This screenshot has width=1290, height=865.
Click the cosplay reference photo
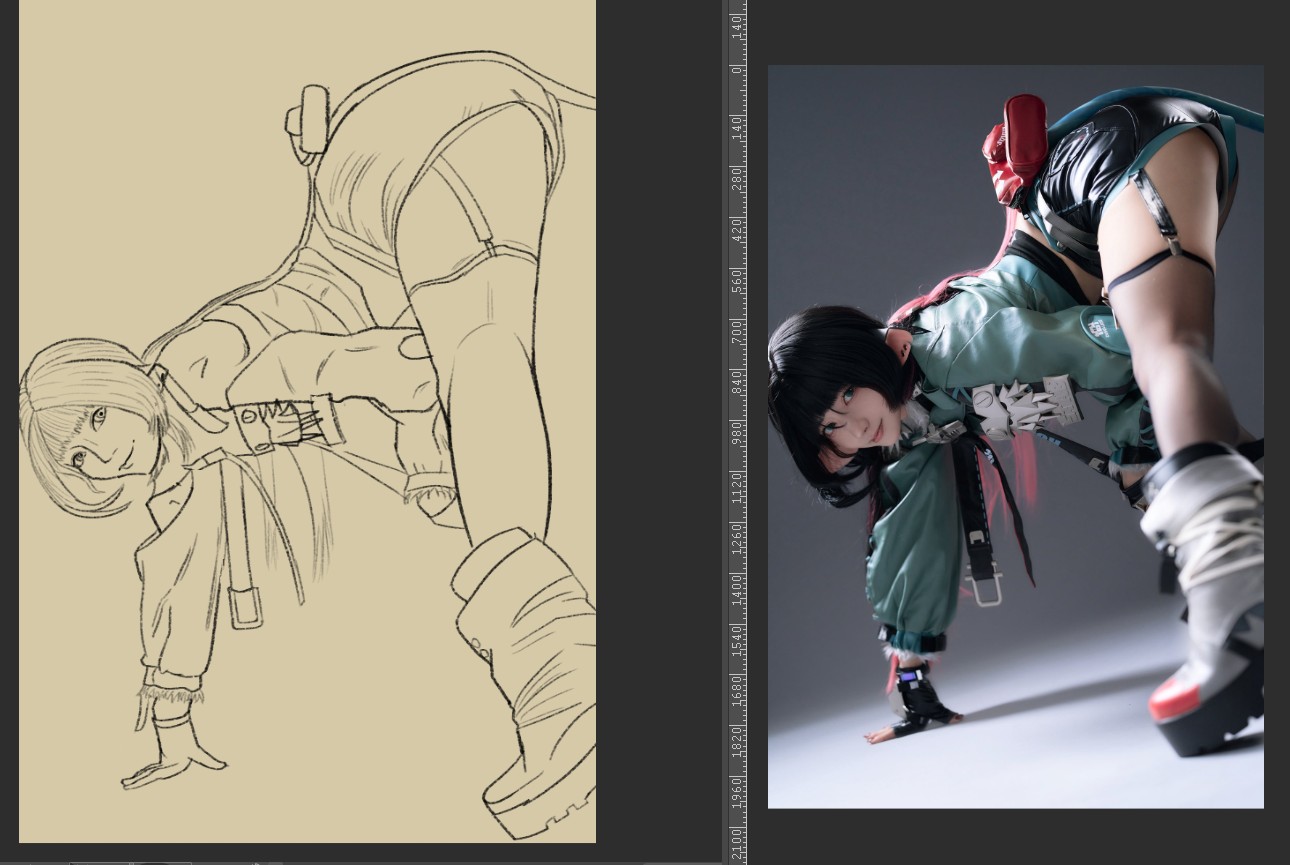pyautogui.click(x=1015, y=437)
